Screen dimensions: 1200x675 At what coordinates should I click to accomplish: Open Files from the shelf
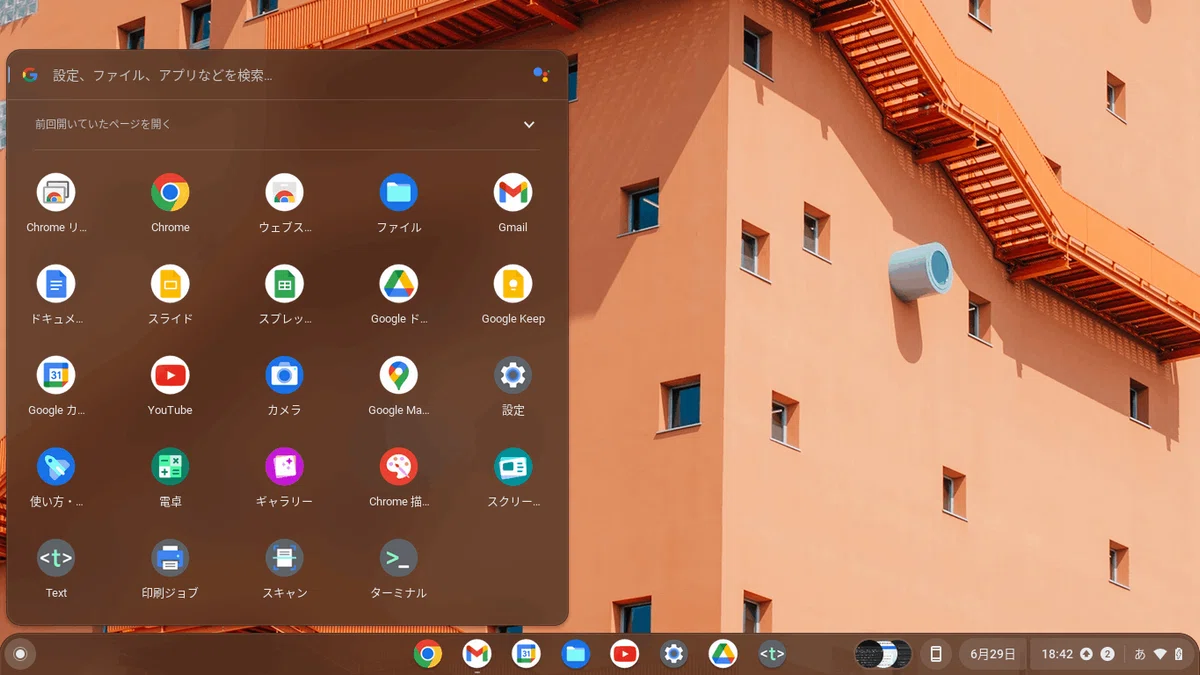click(x=575, y=654)
